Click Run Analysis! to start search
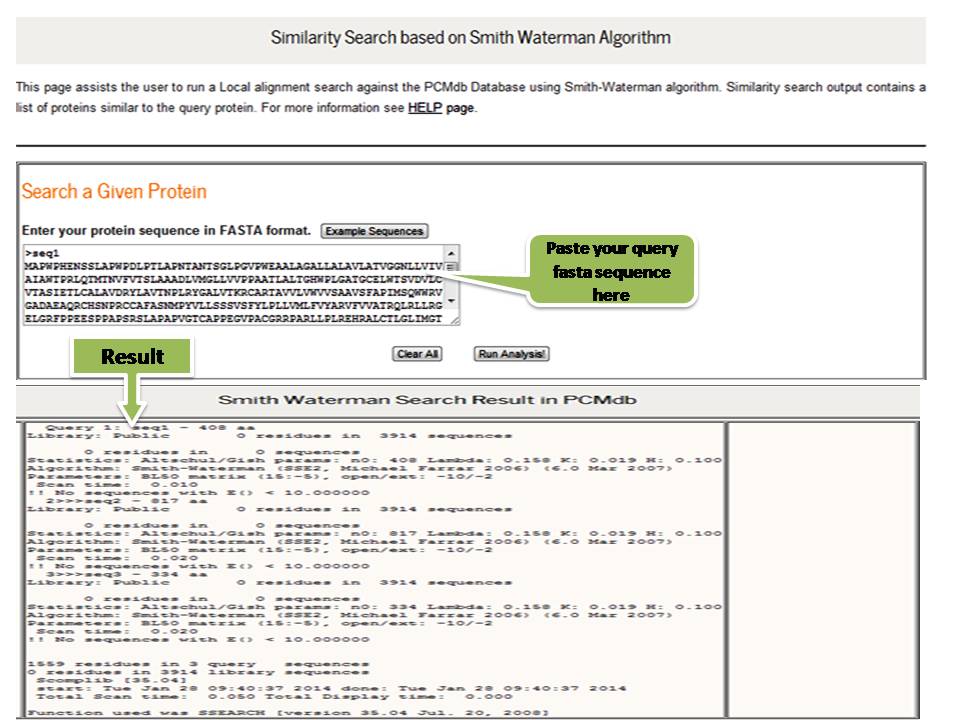This screenshot has width=960, height=720. coord(513,354)
